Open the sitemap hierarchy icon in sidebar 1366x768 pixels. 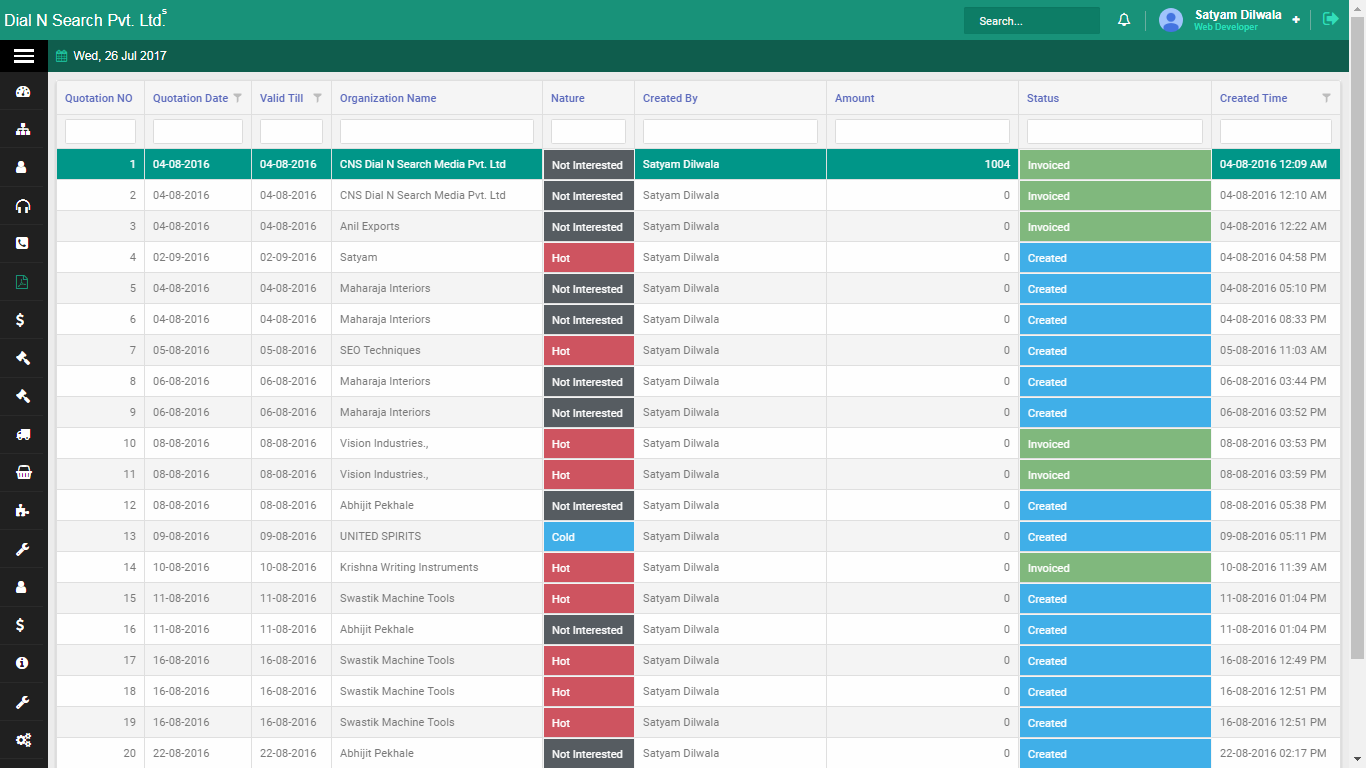coord(23,130)
